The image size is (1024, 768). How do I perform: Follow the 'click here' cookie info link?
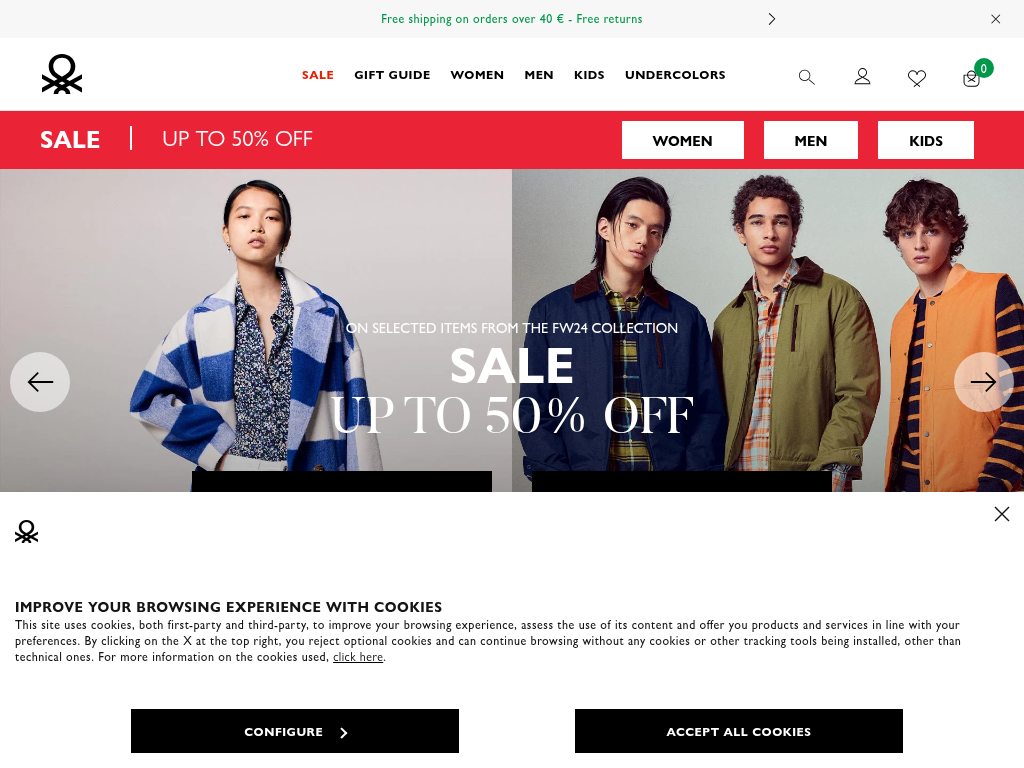358,657
